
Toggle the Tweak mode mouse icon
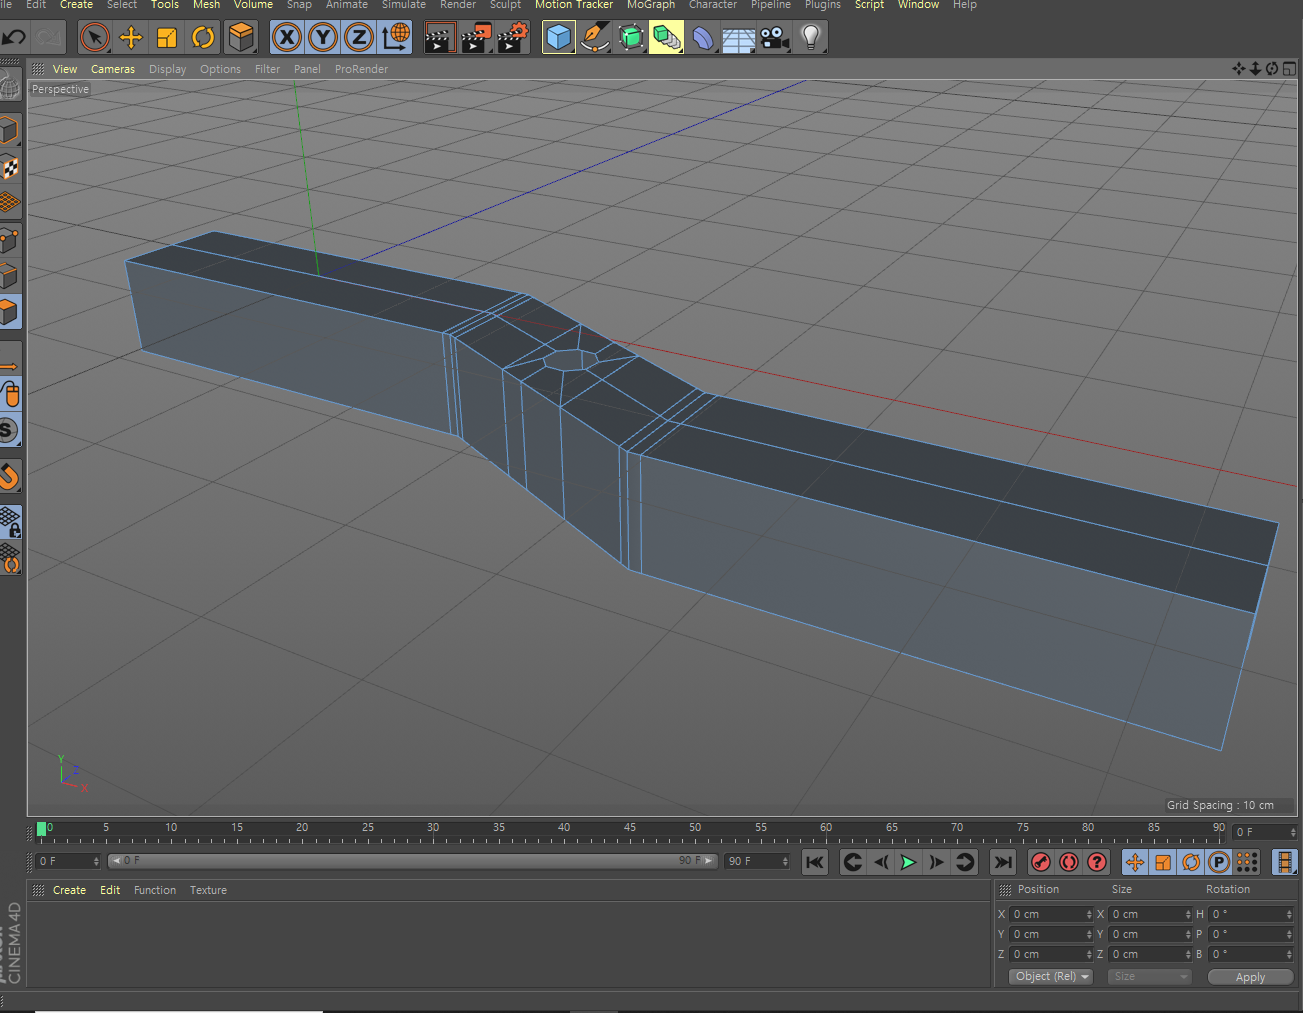[x=10, y=394]
